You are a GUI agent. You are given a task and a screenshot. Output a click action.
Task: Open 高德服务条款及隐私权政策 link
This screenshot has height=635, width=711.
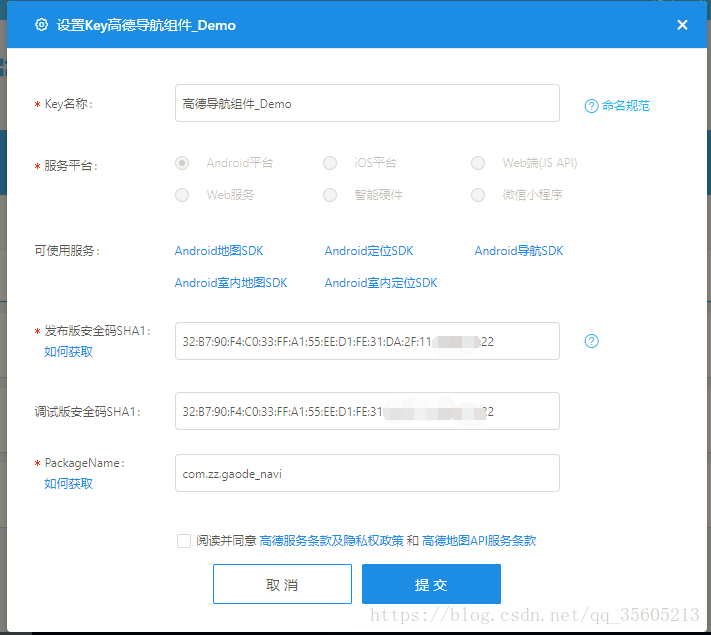(331, 541)
